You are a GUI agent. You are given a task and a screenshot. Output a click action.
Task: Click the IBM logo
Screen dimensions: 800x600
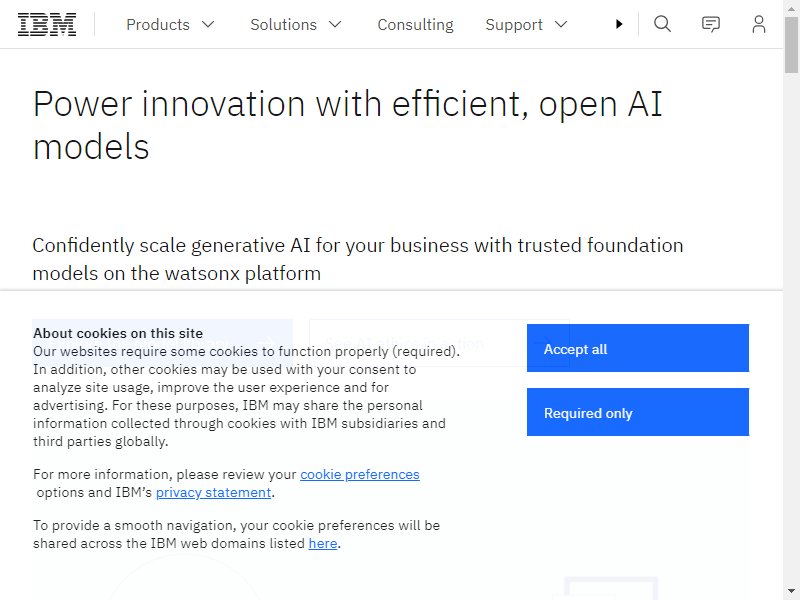tap(47, 24)
